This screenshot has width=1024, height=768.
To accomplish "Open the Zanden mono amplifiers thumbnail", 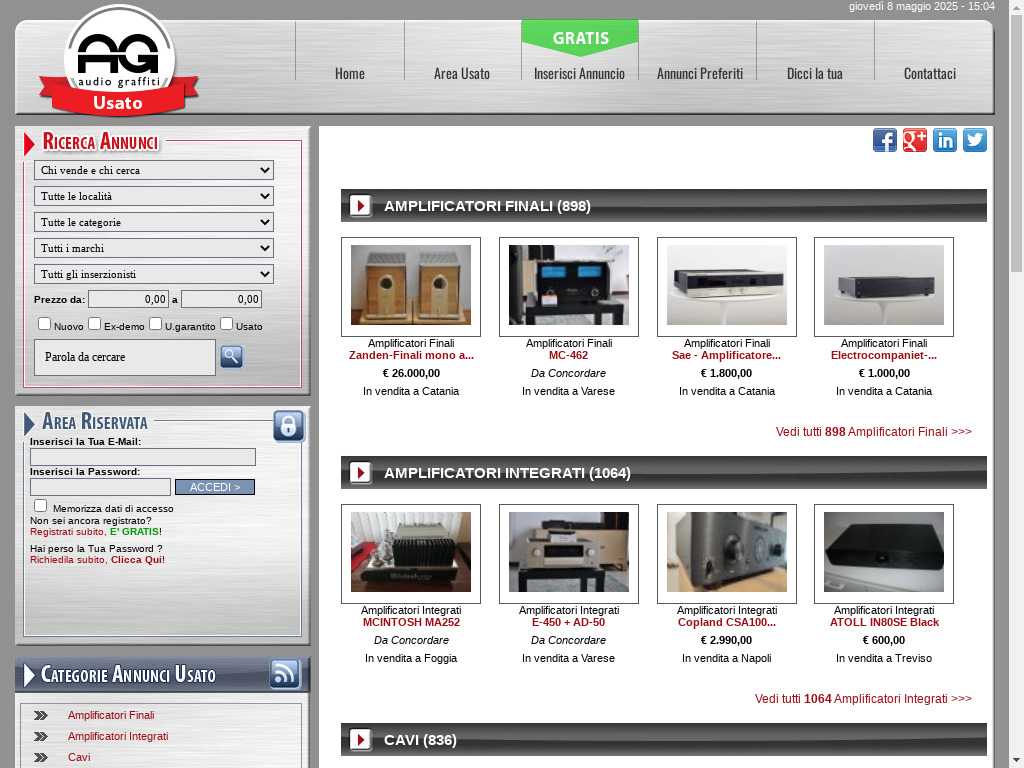I will (411, 285).
